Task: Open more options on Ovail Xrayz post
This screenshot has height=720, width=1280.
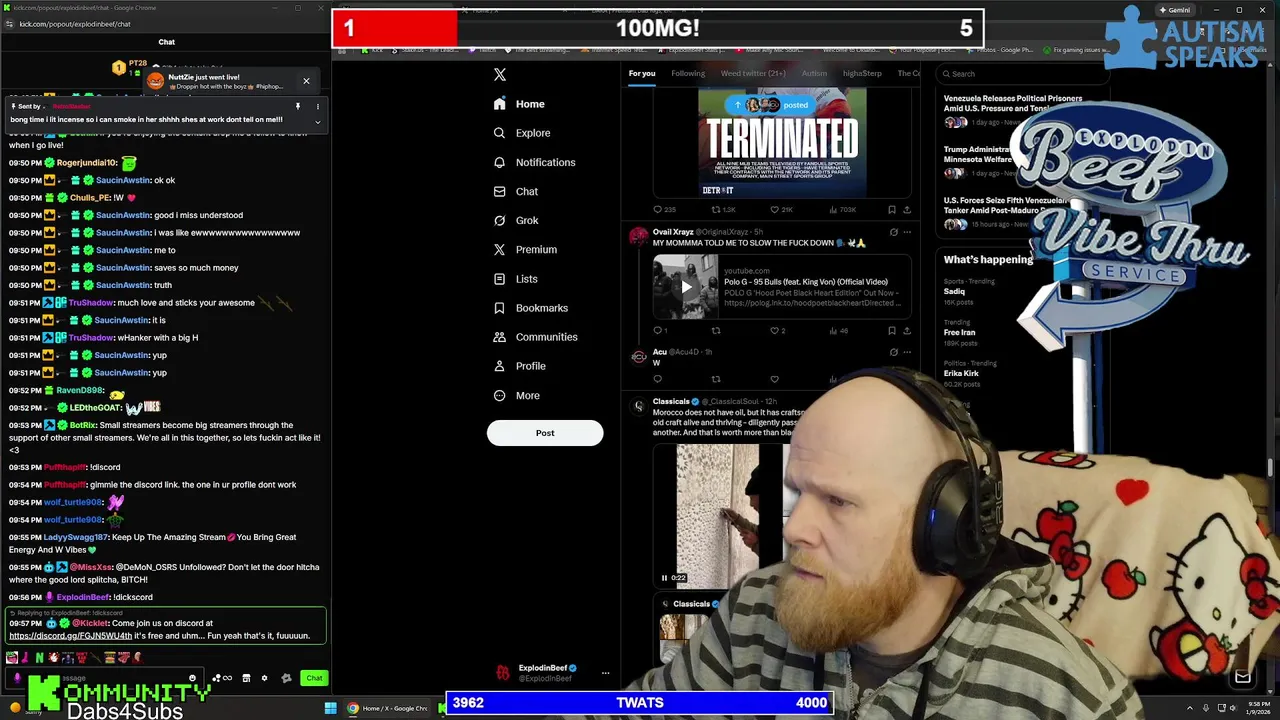Action: pyautogui.click(x=907, y=232)
